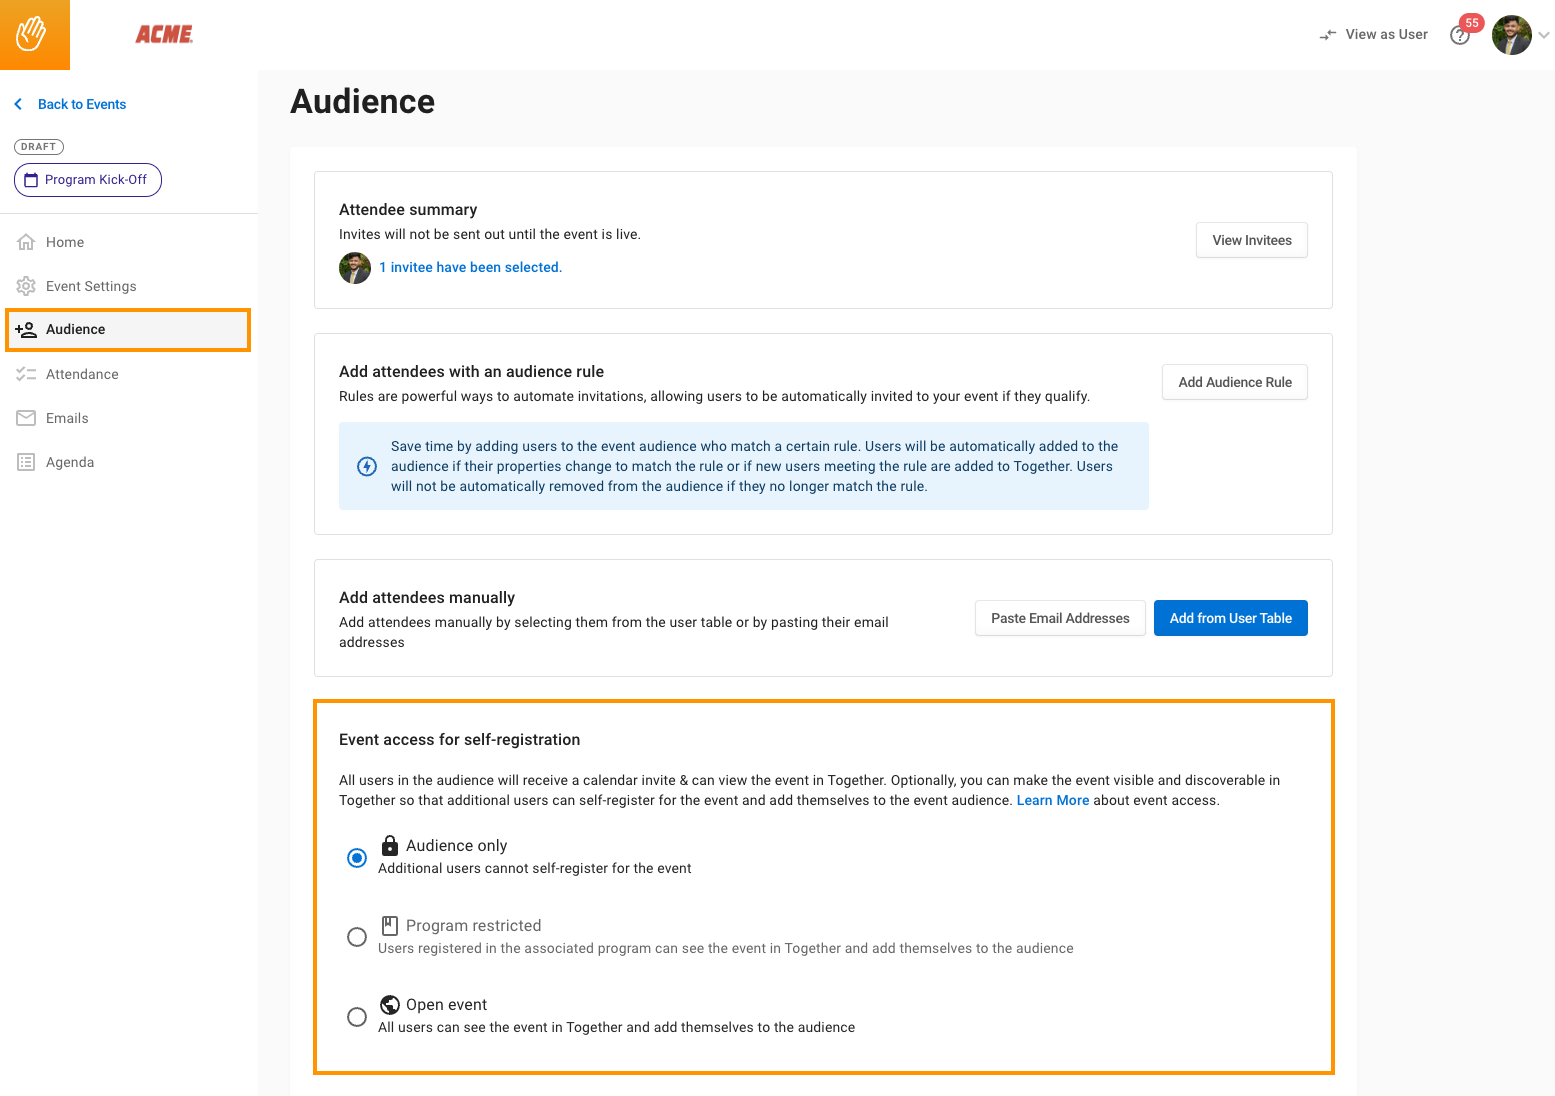Click the Event Settings gear icon
The image size is (1555, 1096).
(26, 286)
